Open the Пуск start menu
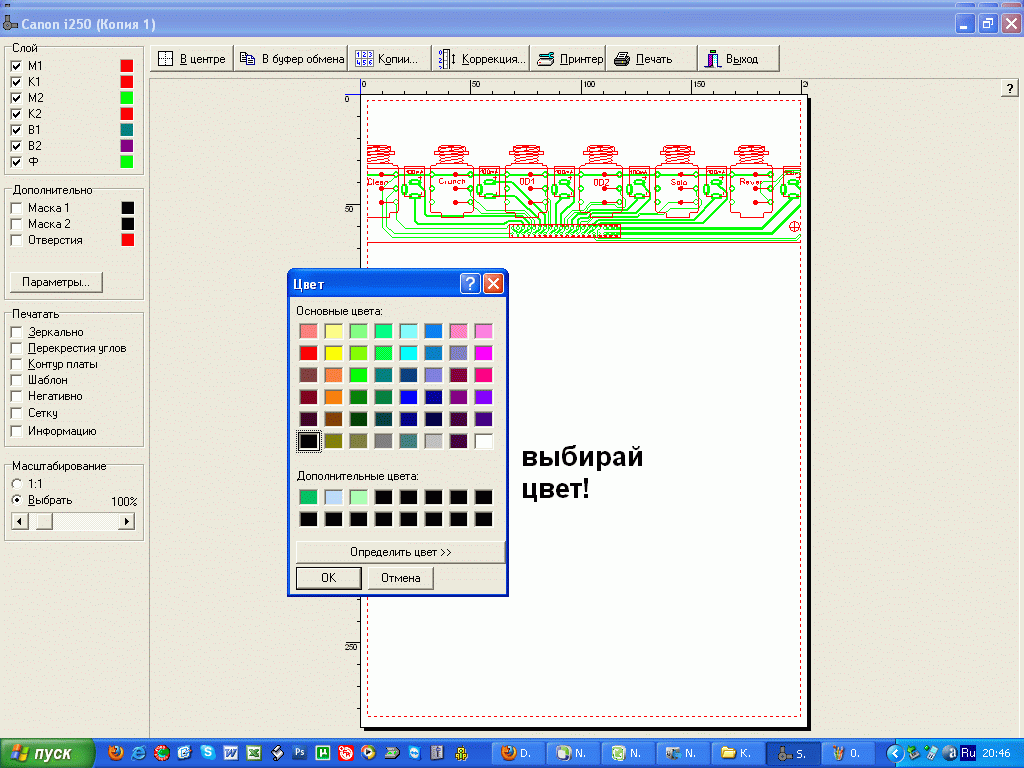The width and height of the screenshot is (1024, 768). 47,753
